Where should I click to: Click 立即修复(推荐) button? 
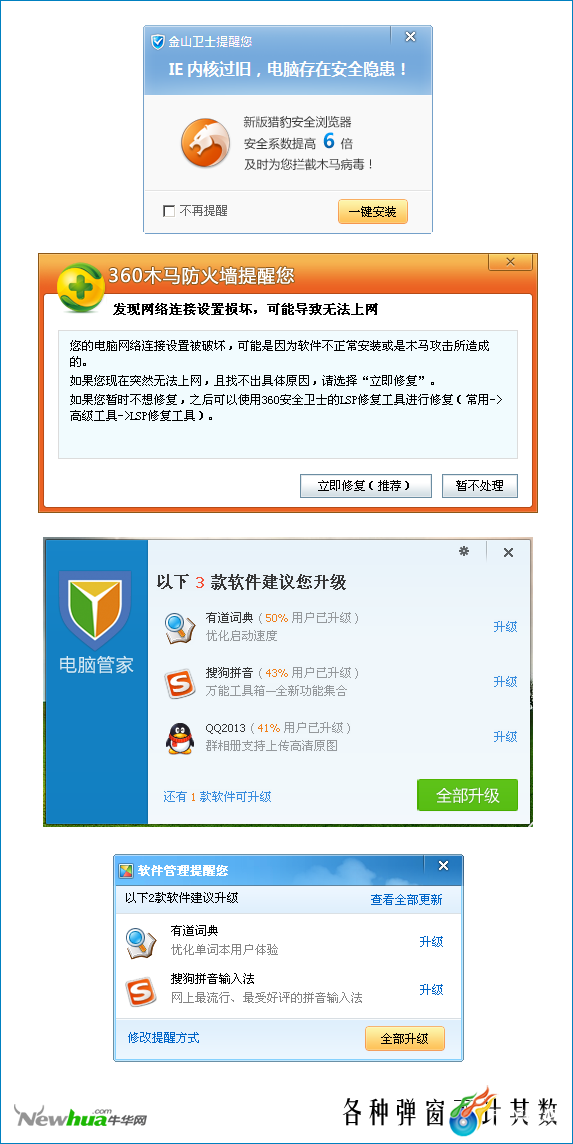pyautogui.click(x=366, y=486)
